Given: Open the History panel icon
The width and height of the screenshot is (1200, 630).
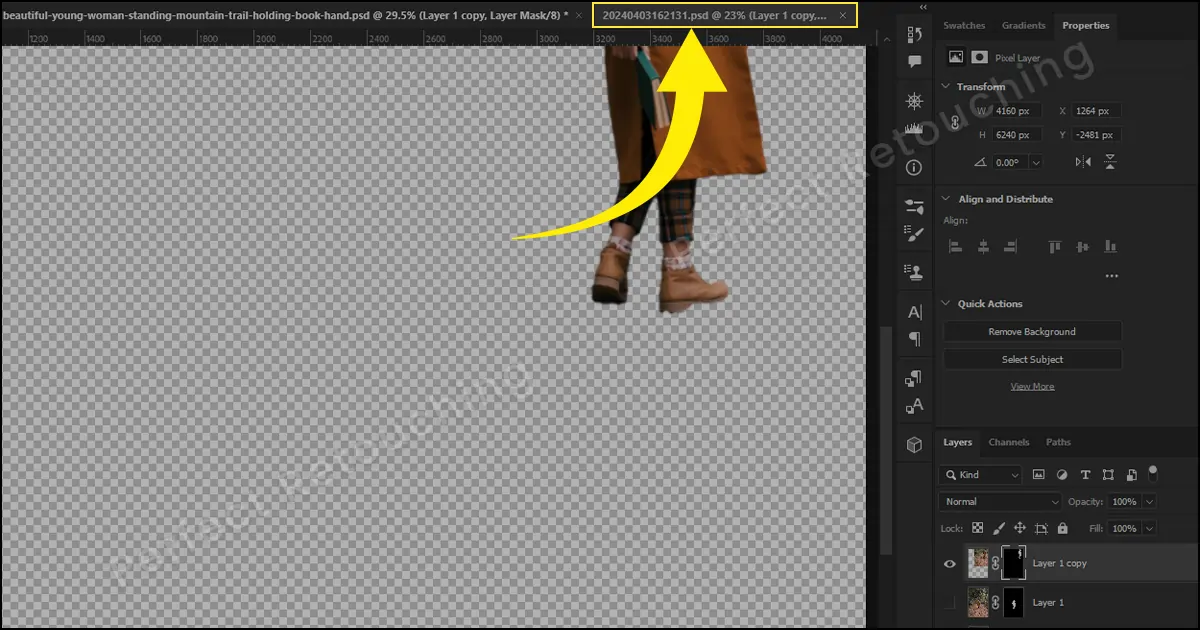Looking at the screenshot, I should (914, 35).
